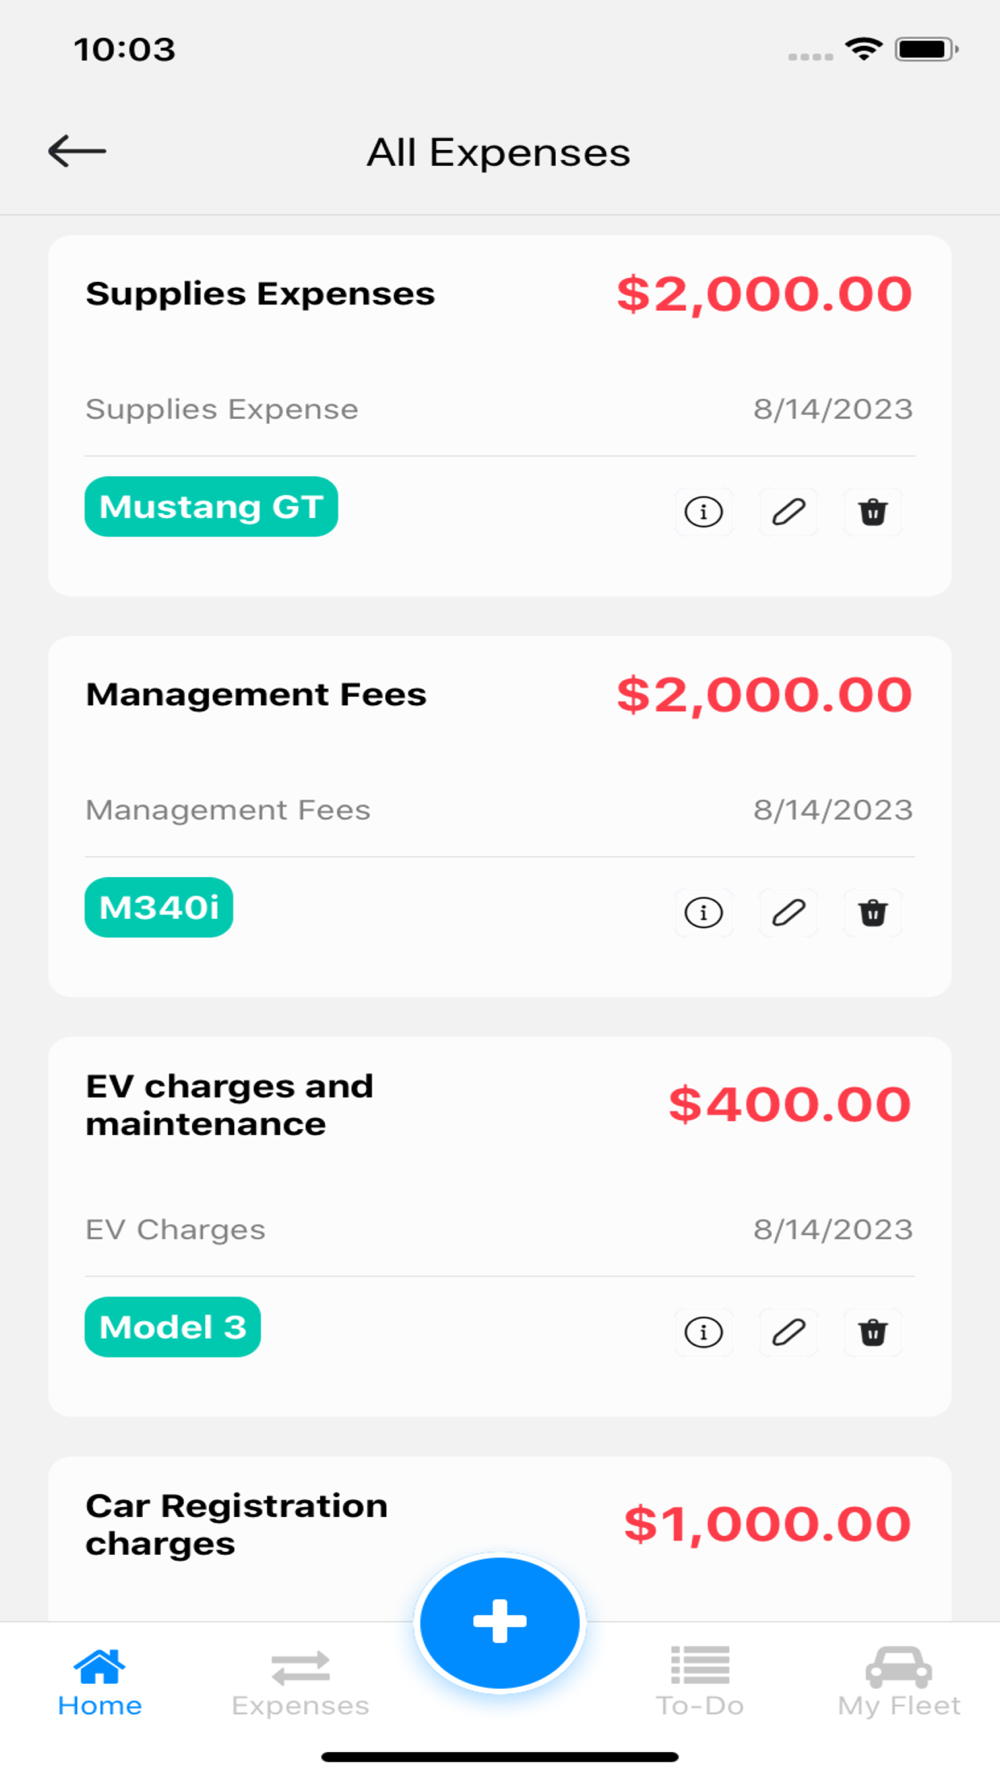The width and height of the screenshot is (1000, 1778).
Task: Select the M340i vehicle tag
Action: pyautogui.click(x=159, y=907)
